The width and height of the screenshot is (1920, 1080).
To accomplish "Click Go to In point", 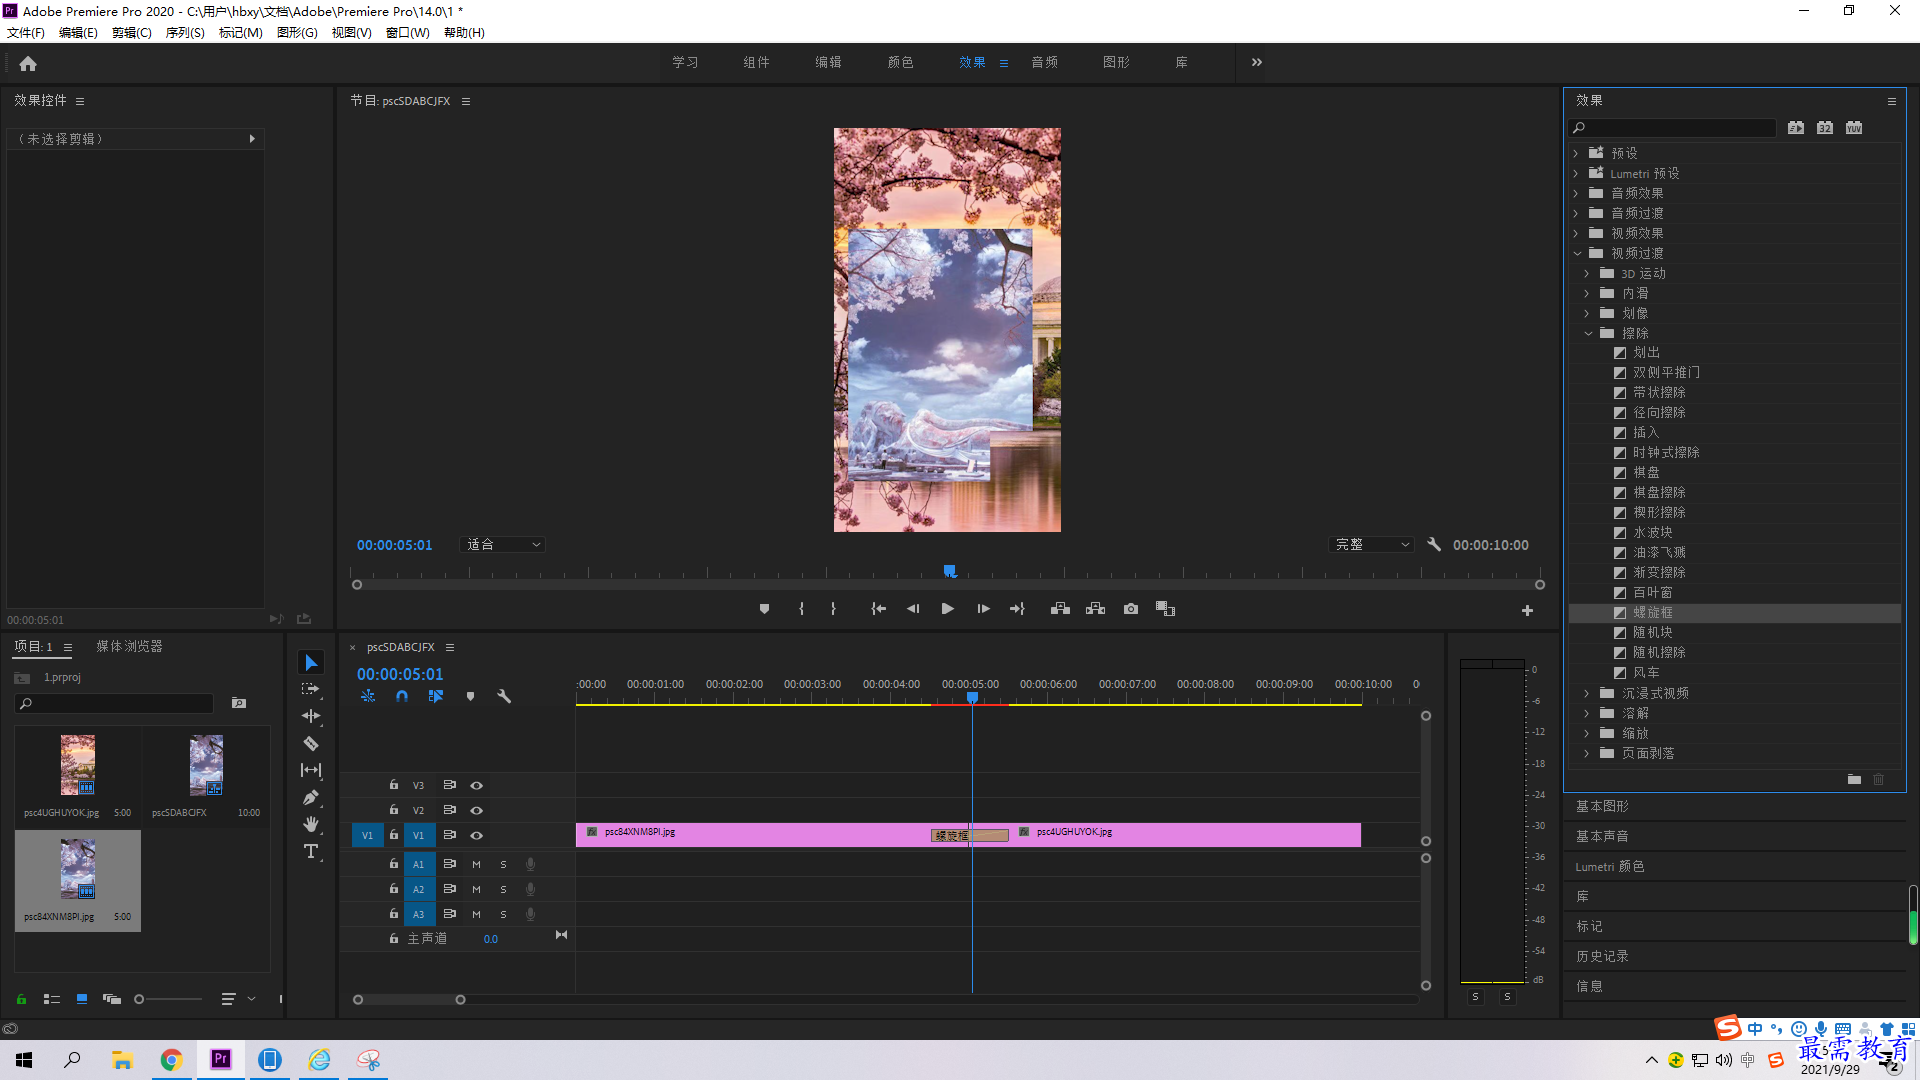I will coord(878,609).
